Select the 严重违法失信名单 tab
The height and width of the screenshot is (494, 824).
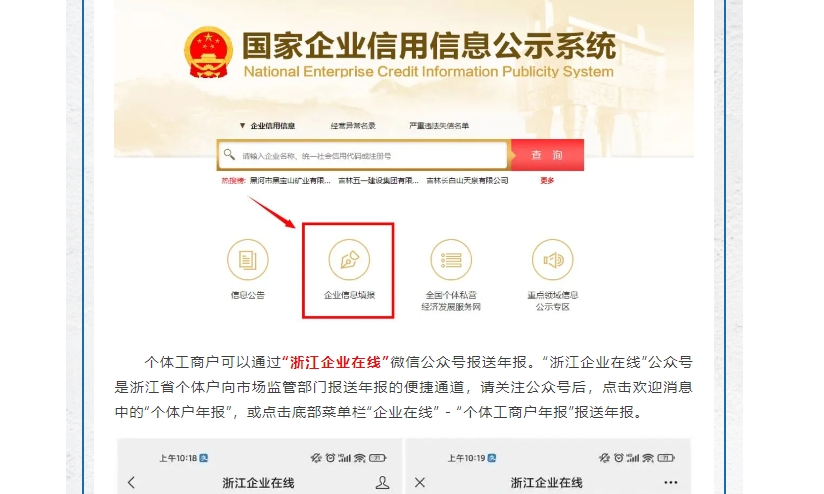coord(439,126)
